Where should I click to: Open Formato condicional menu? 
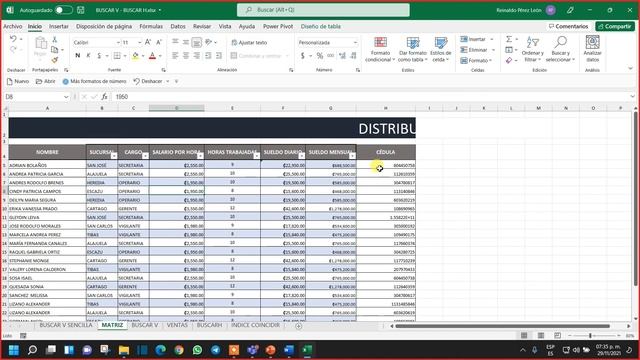[x=380, y=49]
